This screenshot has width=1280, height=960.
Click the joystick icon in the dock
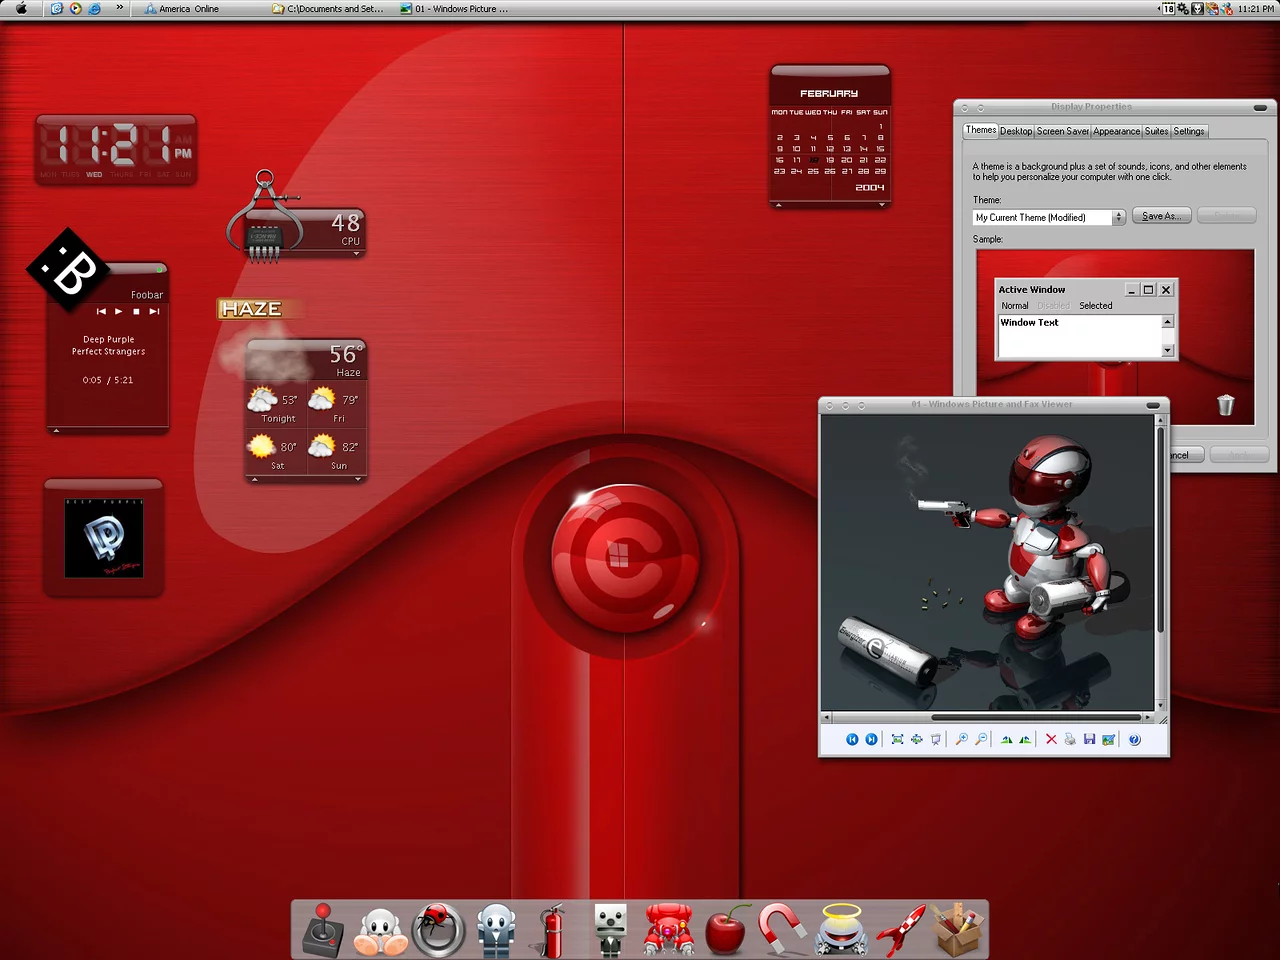pyautogui.click(x=323, y=929)
